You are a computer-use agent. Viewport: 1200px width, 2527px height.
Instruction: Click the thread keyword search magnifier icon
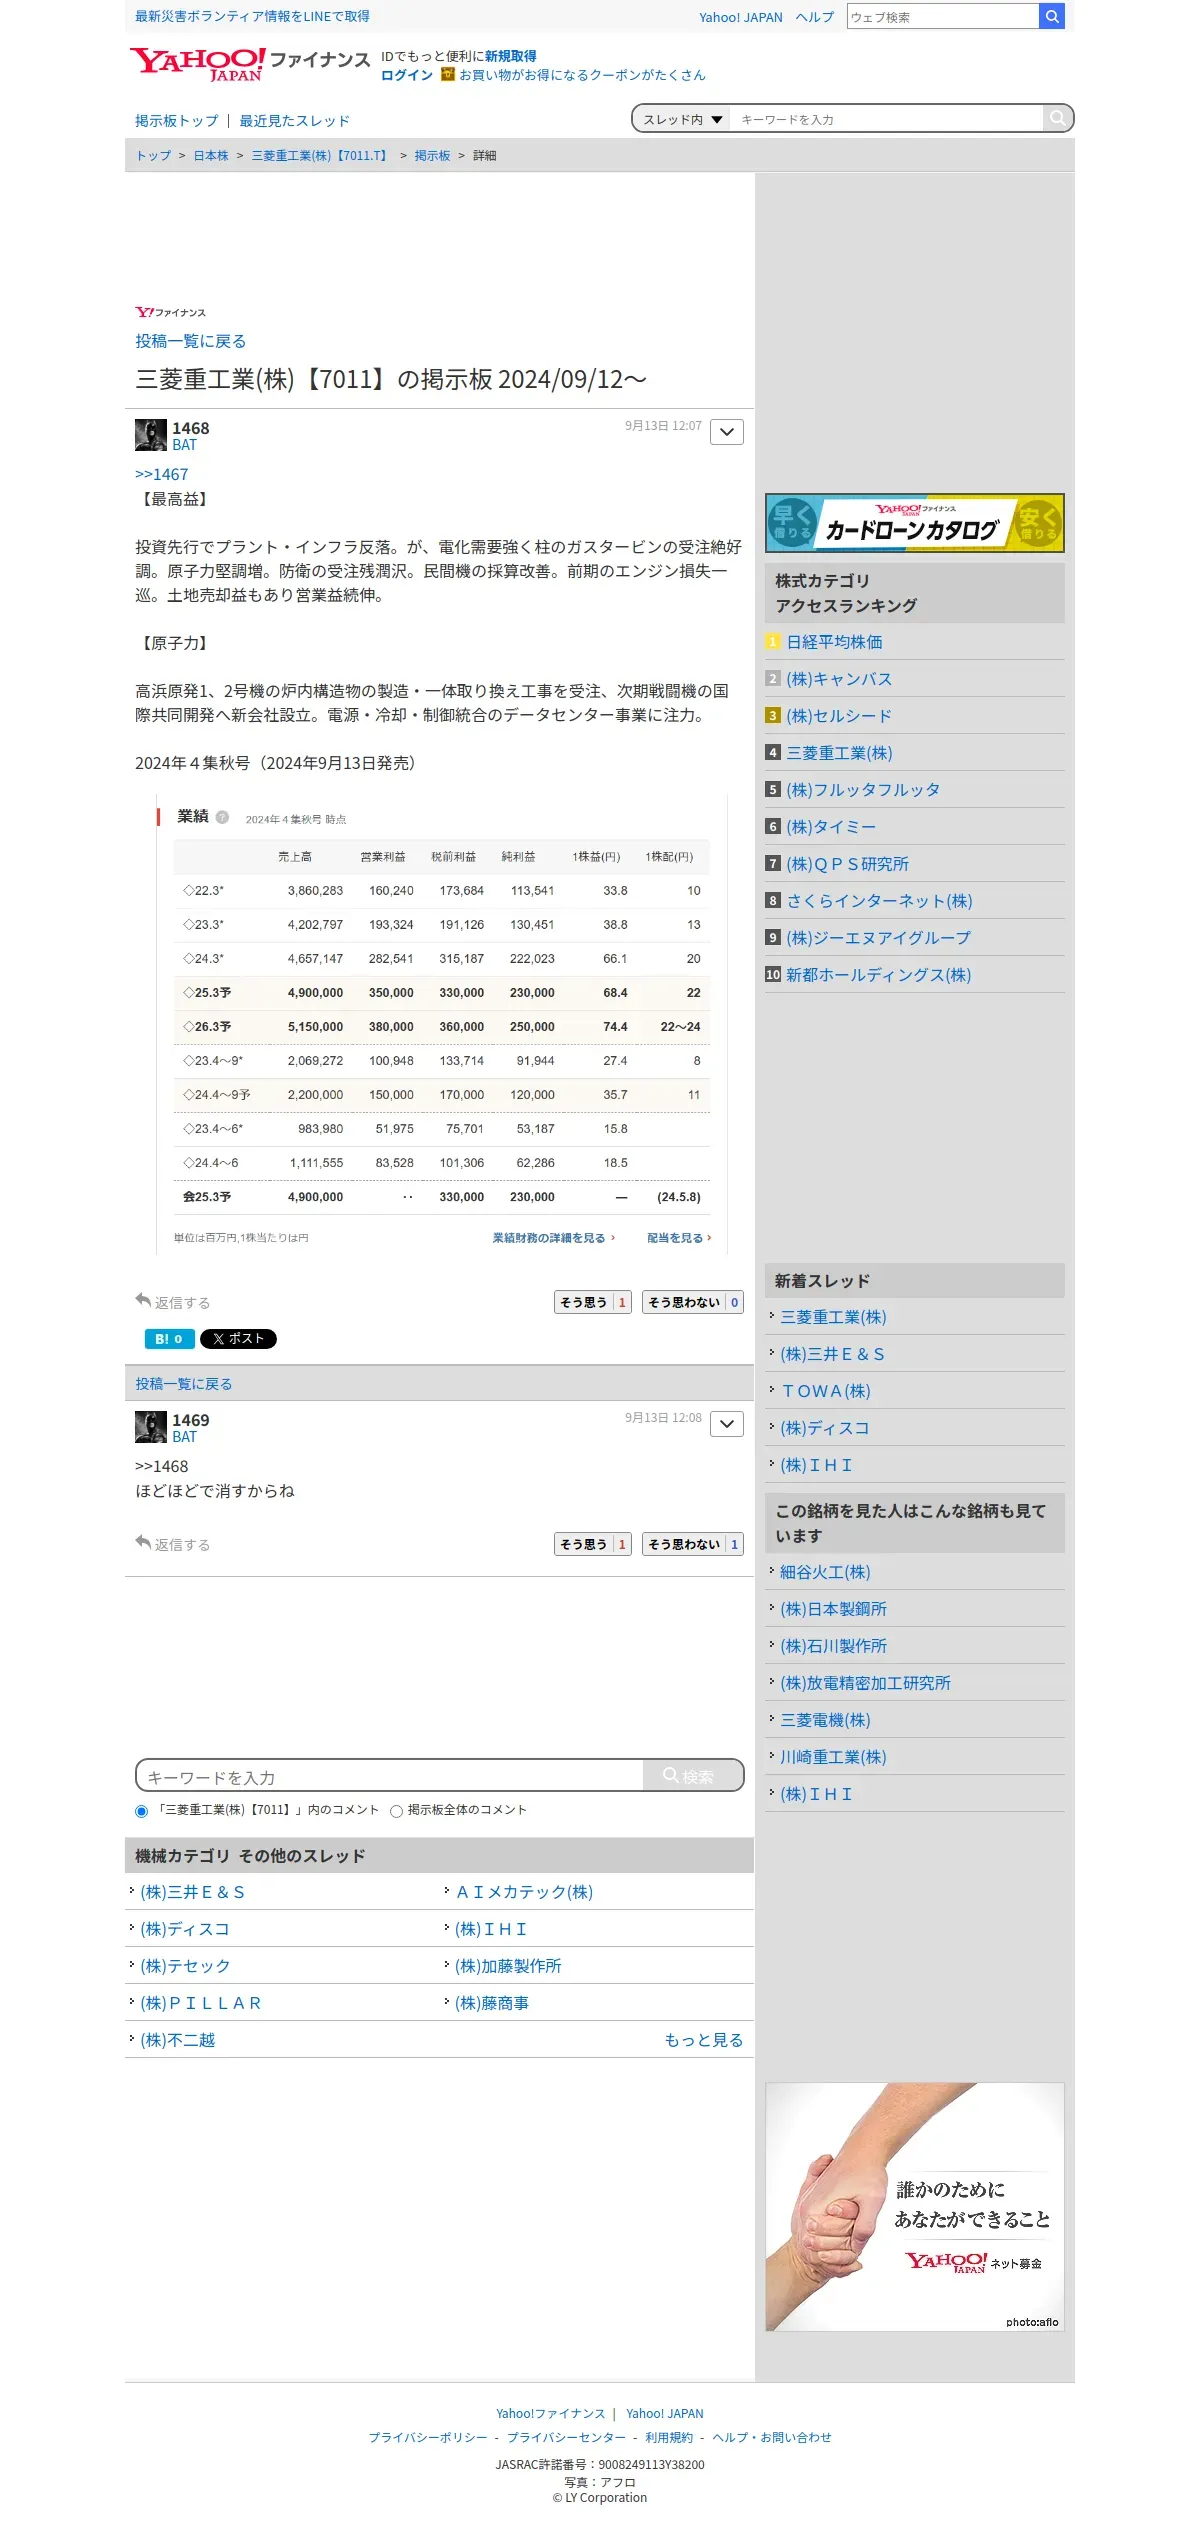point(1057,118)
